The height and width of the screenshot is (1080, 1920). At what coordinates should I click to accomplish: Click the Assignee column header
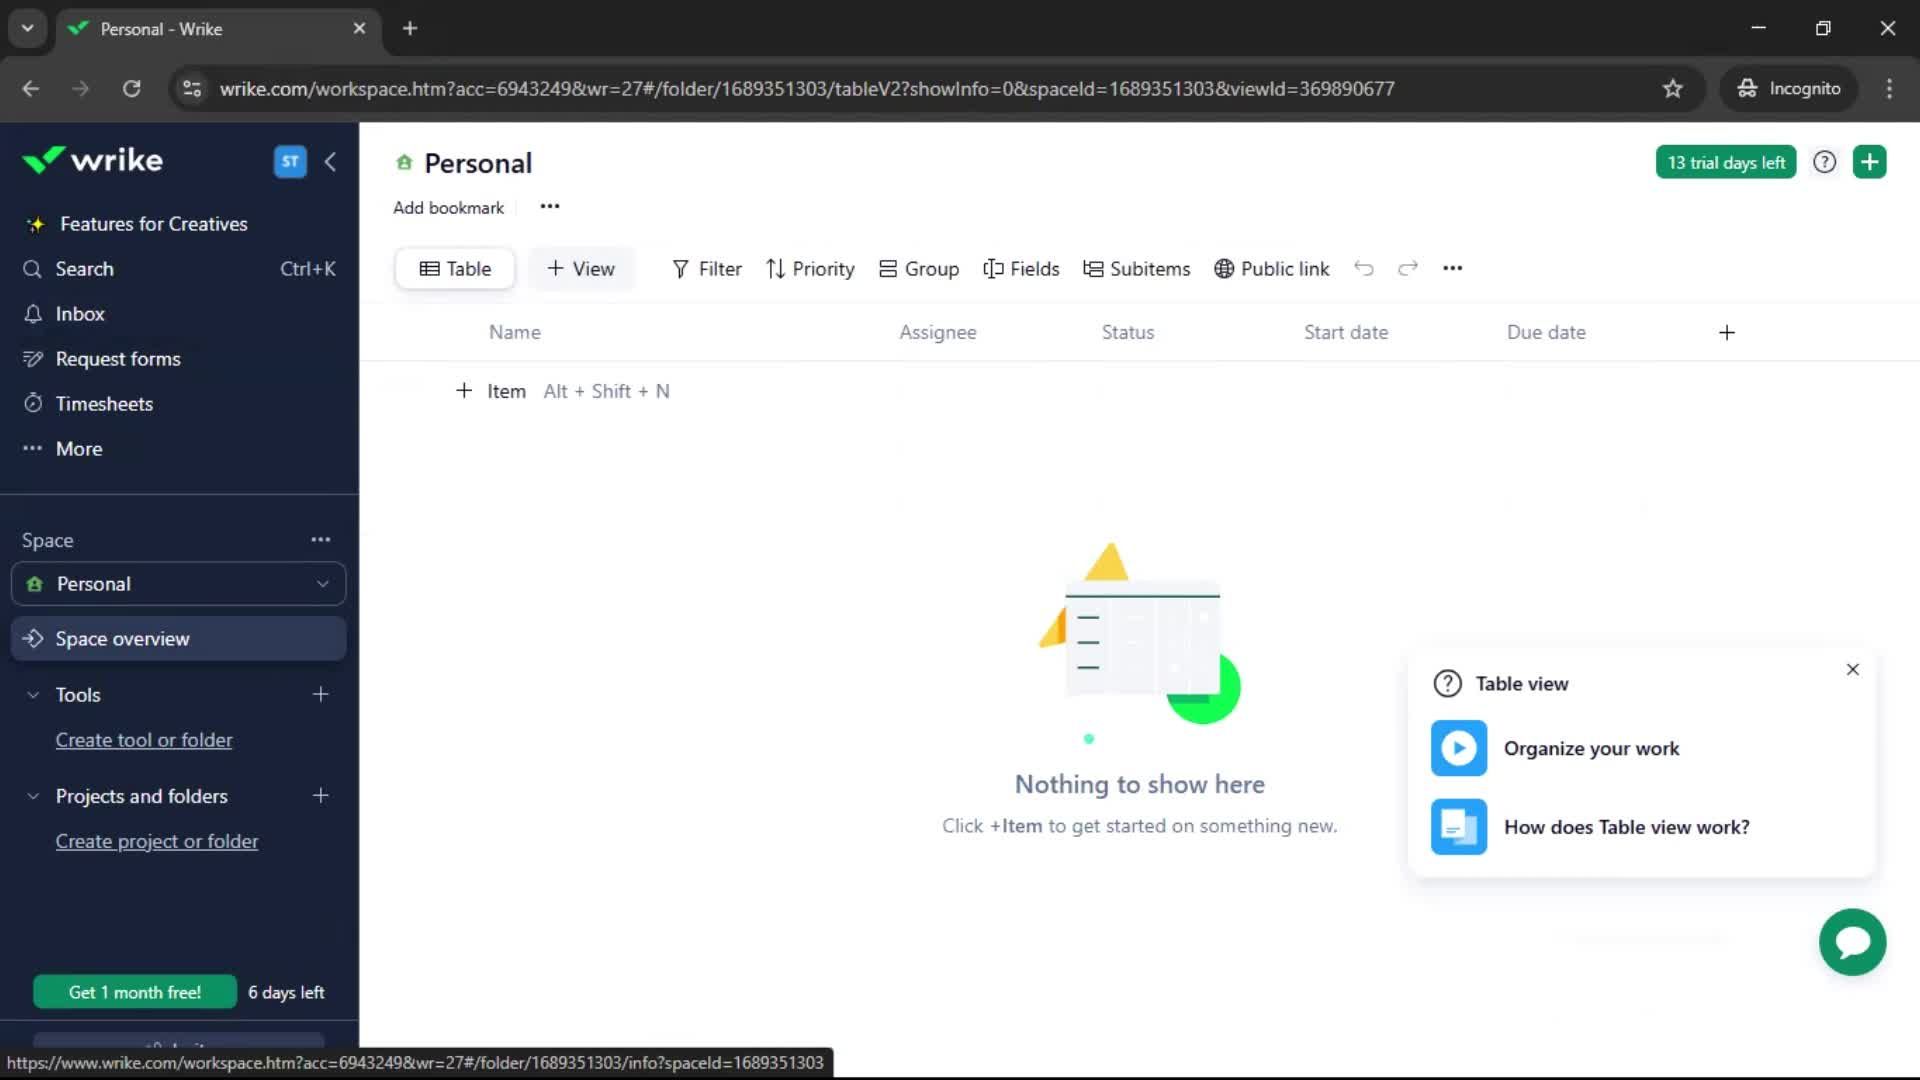click(x=938, y=332)
